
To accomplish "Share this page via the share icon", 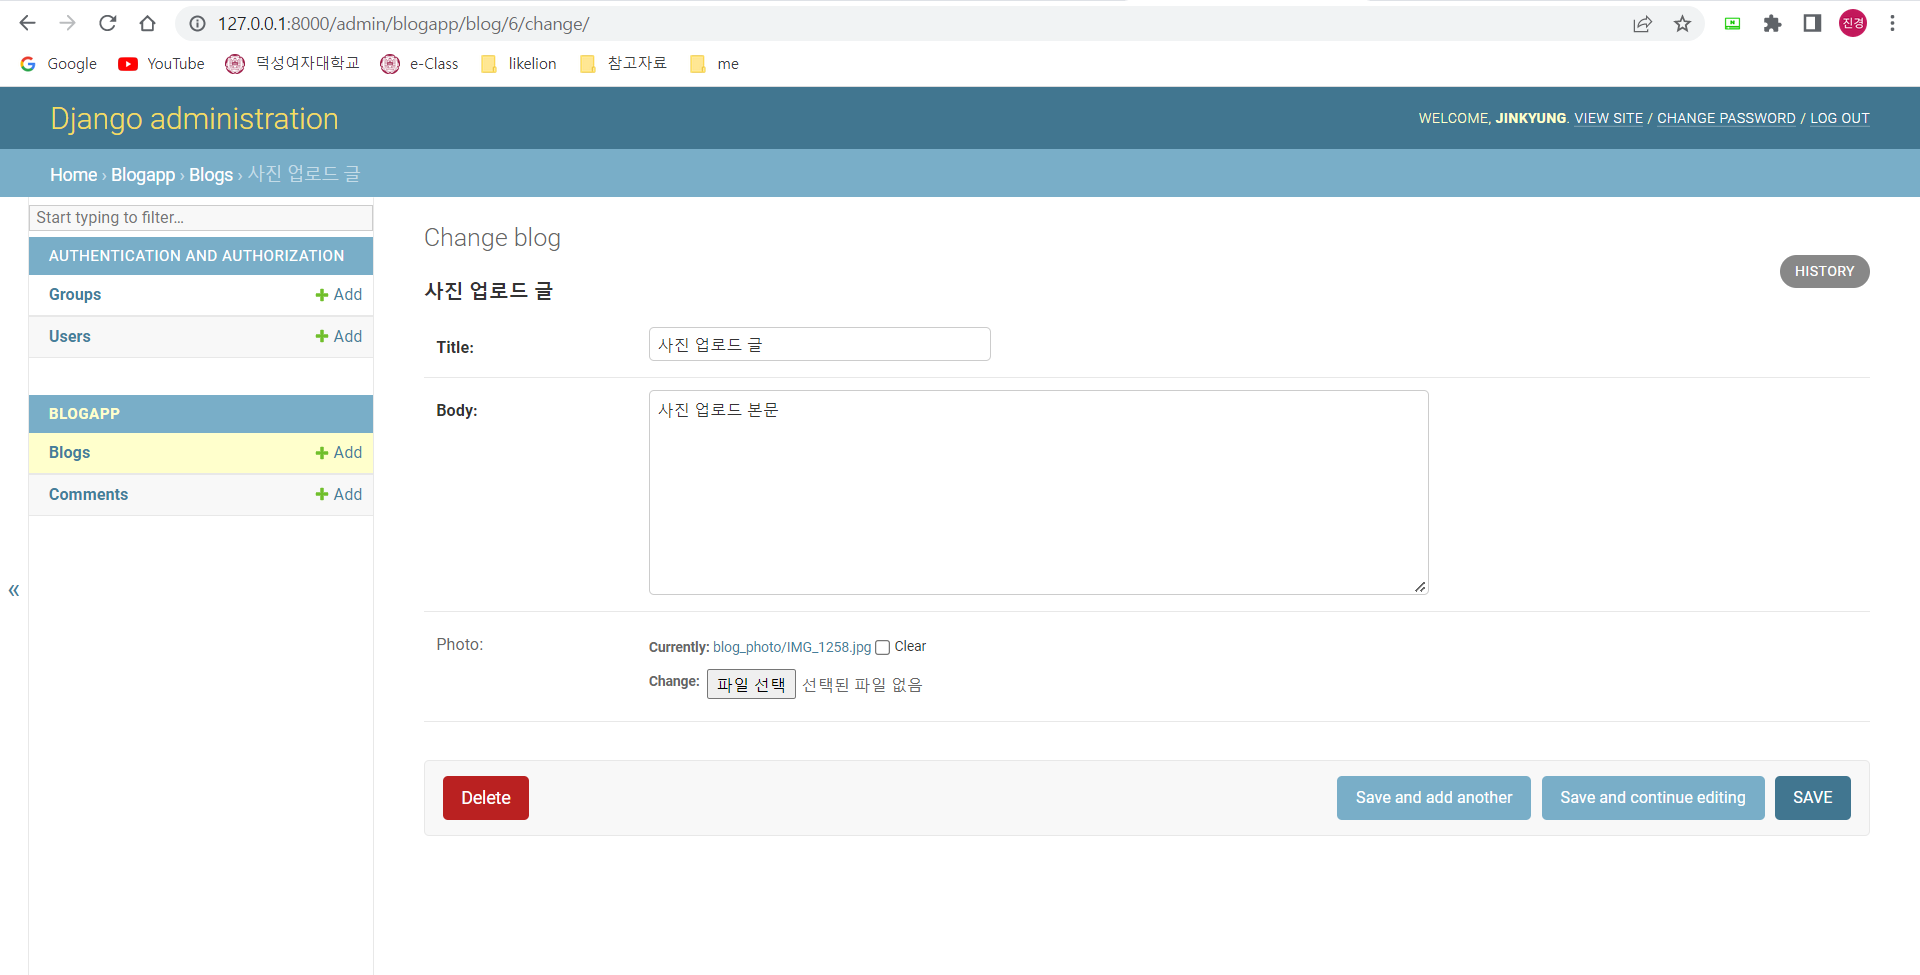I will (x=1642, y=24).
